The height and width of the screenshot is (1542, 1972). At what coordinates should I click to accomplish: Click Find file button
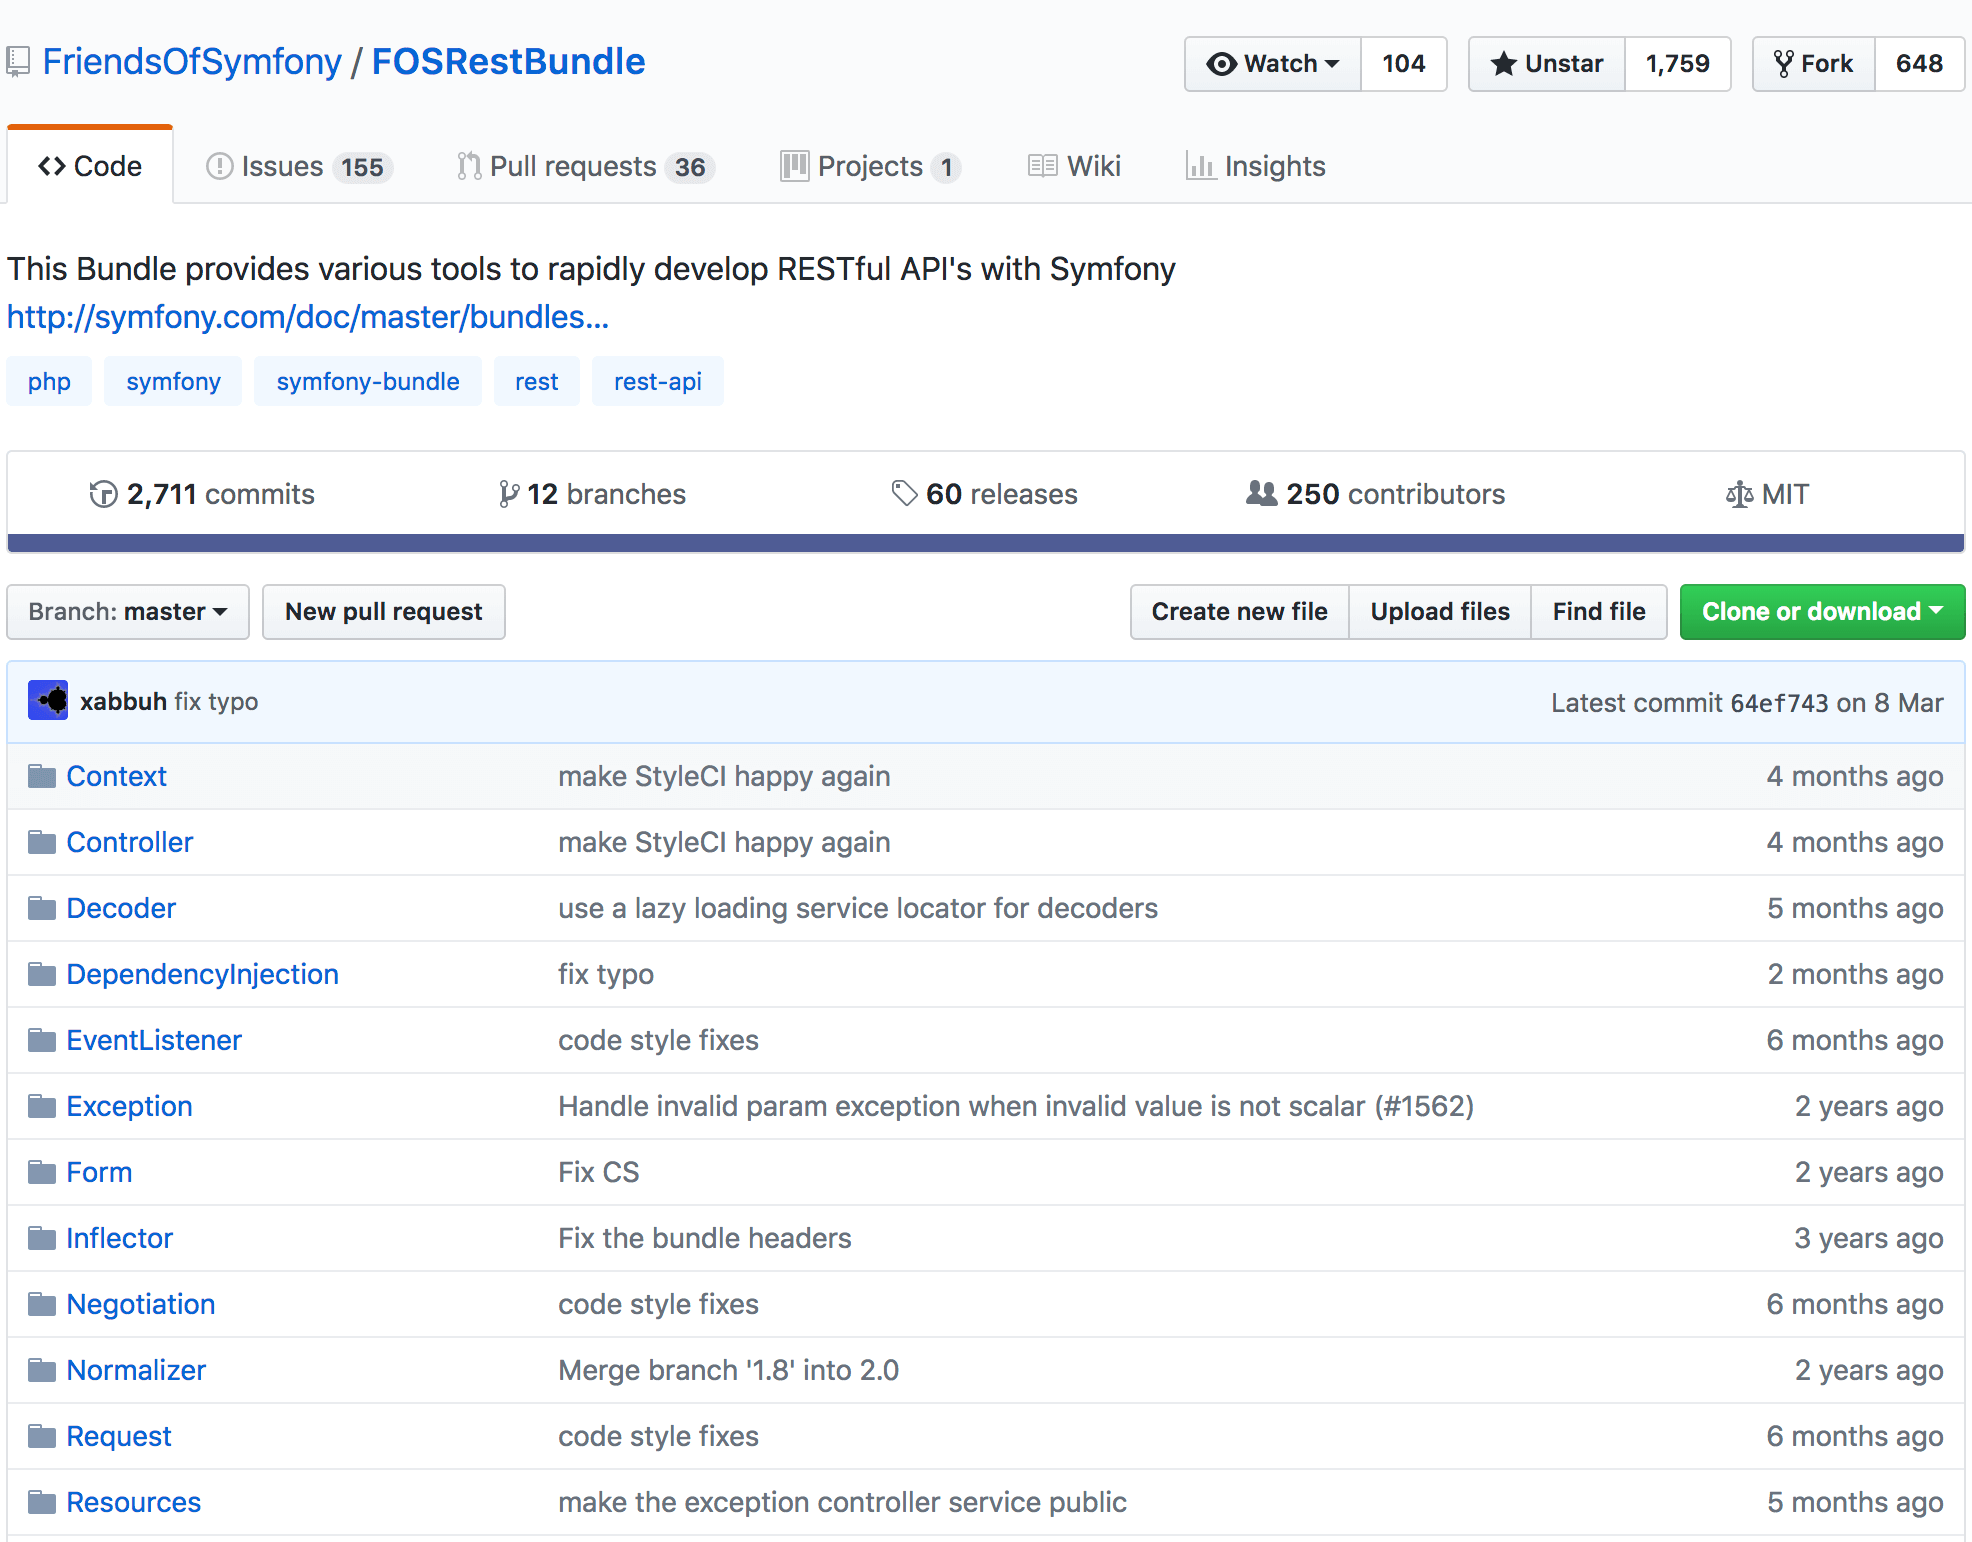pos(1599,612)
